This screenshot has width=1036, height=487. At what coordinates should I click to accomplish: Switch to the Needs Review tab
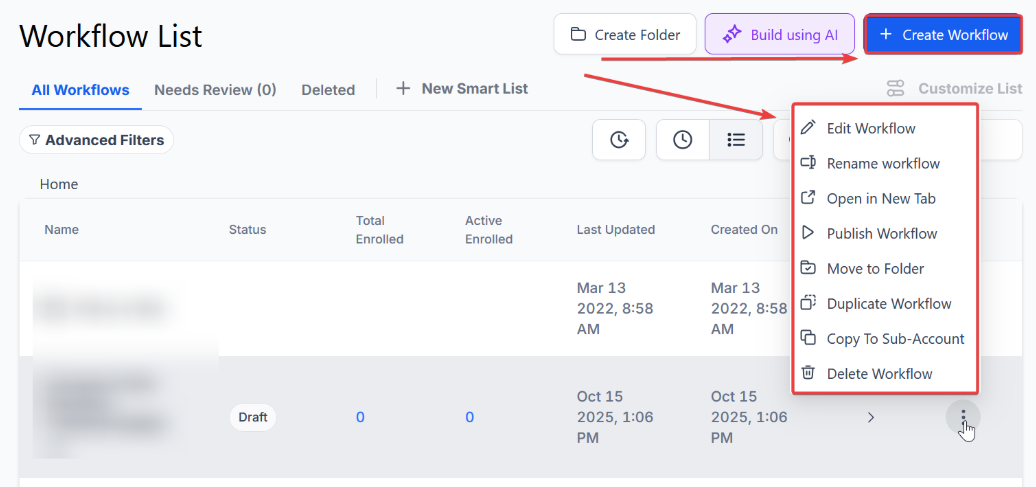coord(215,90)
